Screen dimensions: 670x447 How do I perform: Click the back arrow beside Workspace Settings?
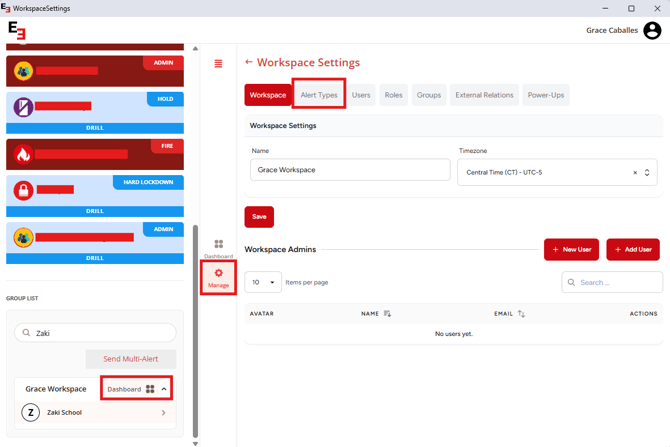249,62
